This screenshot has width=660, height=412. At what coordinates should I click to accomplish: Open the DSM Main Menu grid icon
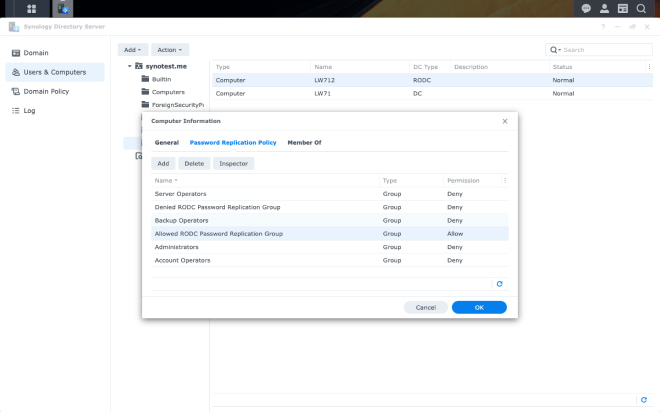coord(31,8)
